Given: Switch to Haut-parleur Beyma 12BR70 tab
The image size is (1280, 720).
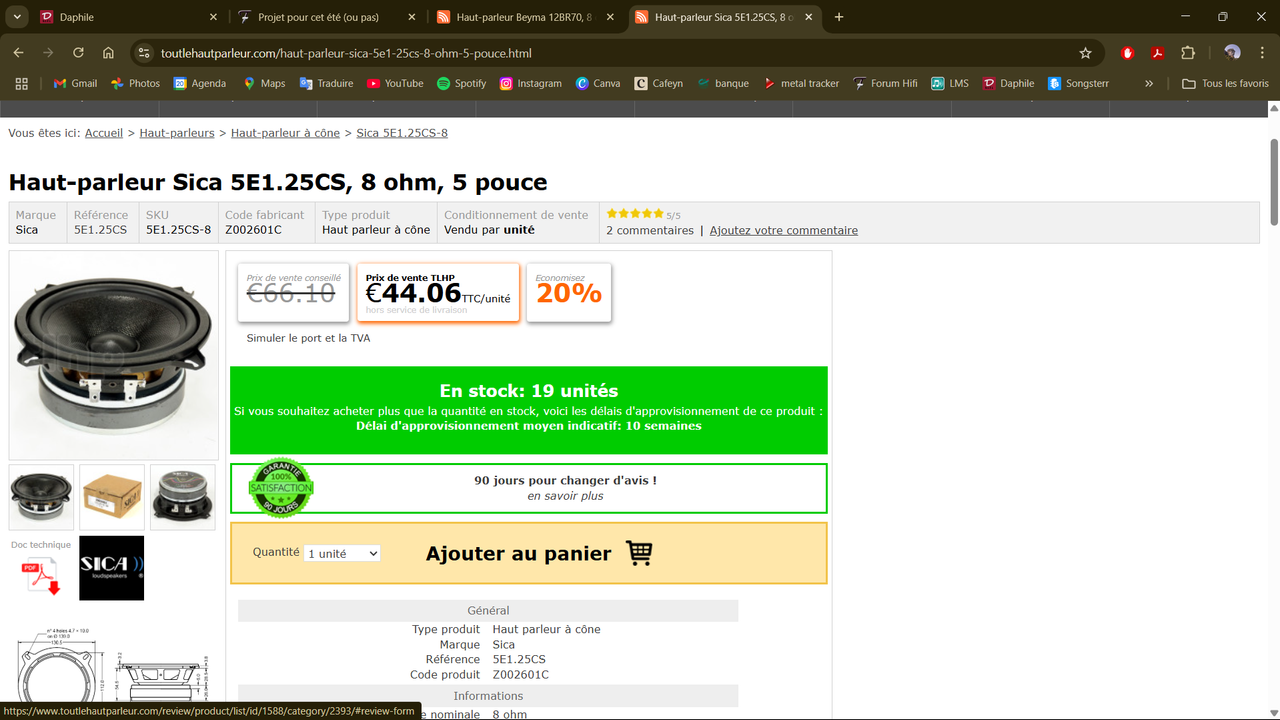Looking at the screenshot, I should coord(525,17).
